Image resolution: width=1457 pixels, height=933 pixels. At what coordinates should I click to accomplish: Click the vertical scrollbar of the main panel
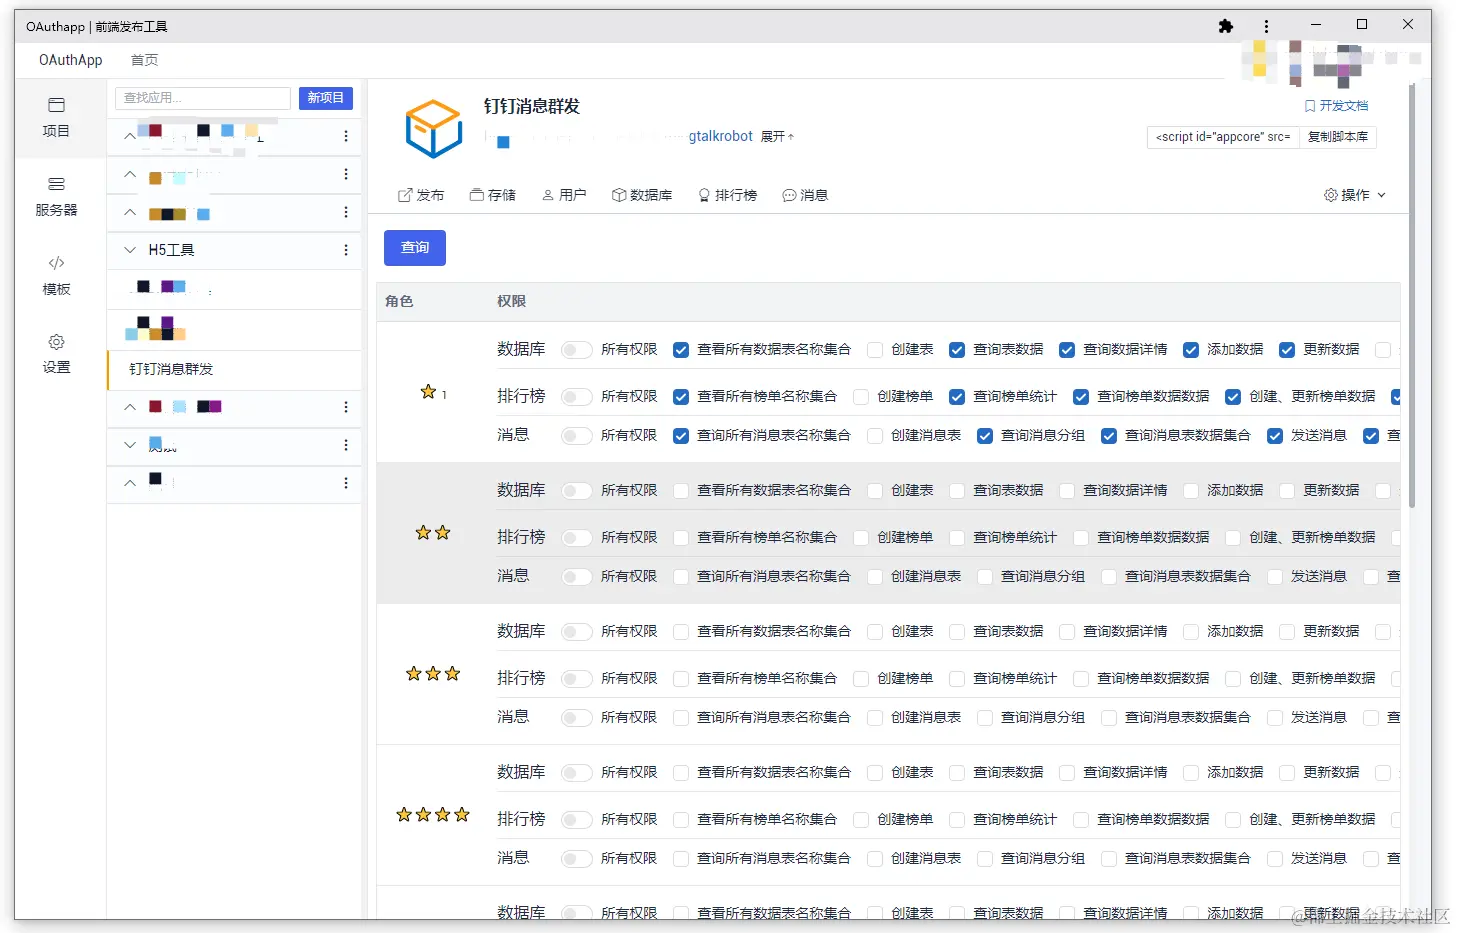tap(1412, 295)
